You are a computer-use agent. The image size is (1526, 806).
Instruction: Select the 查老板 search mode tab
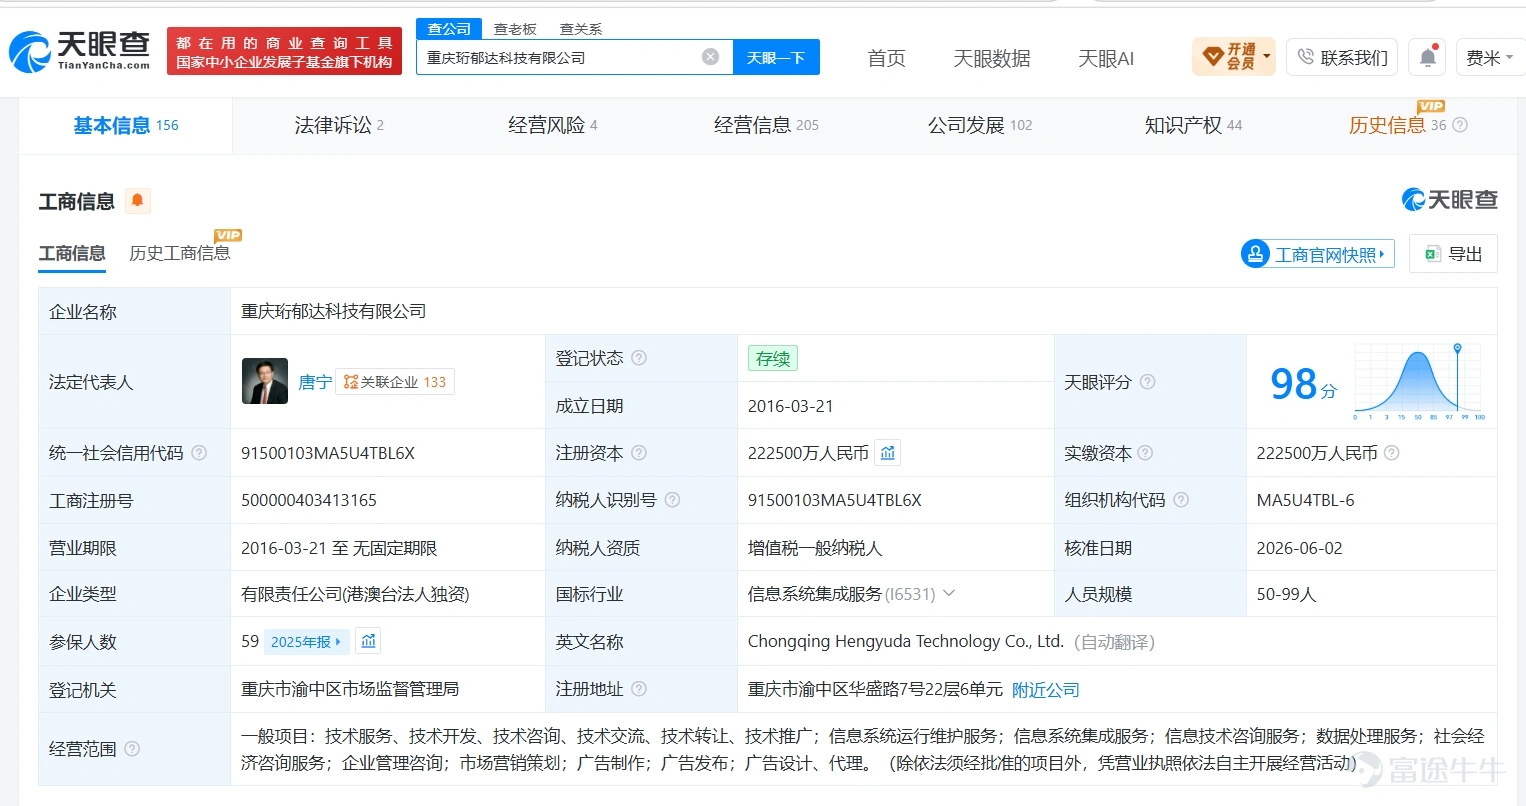coord(515,29)
